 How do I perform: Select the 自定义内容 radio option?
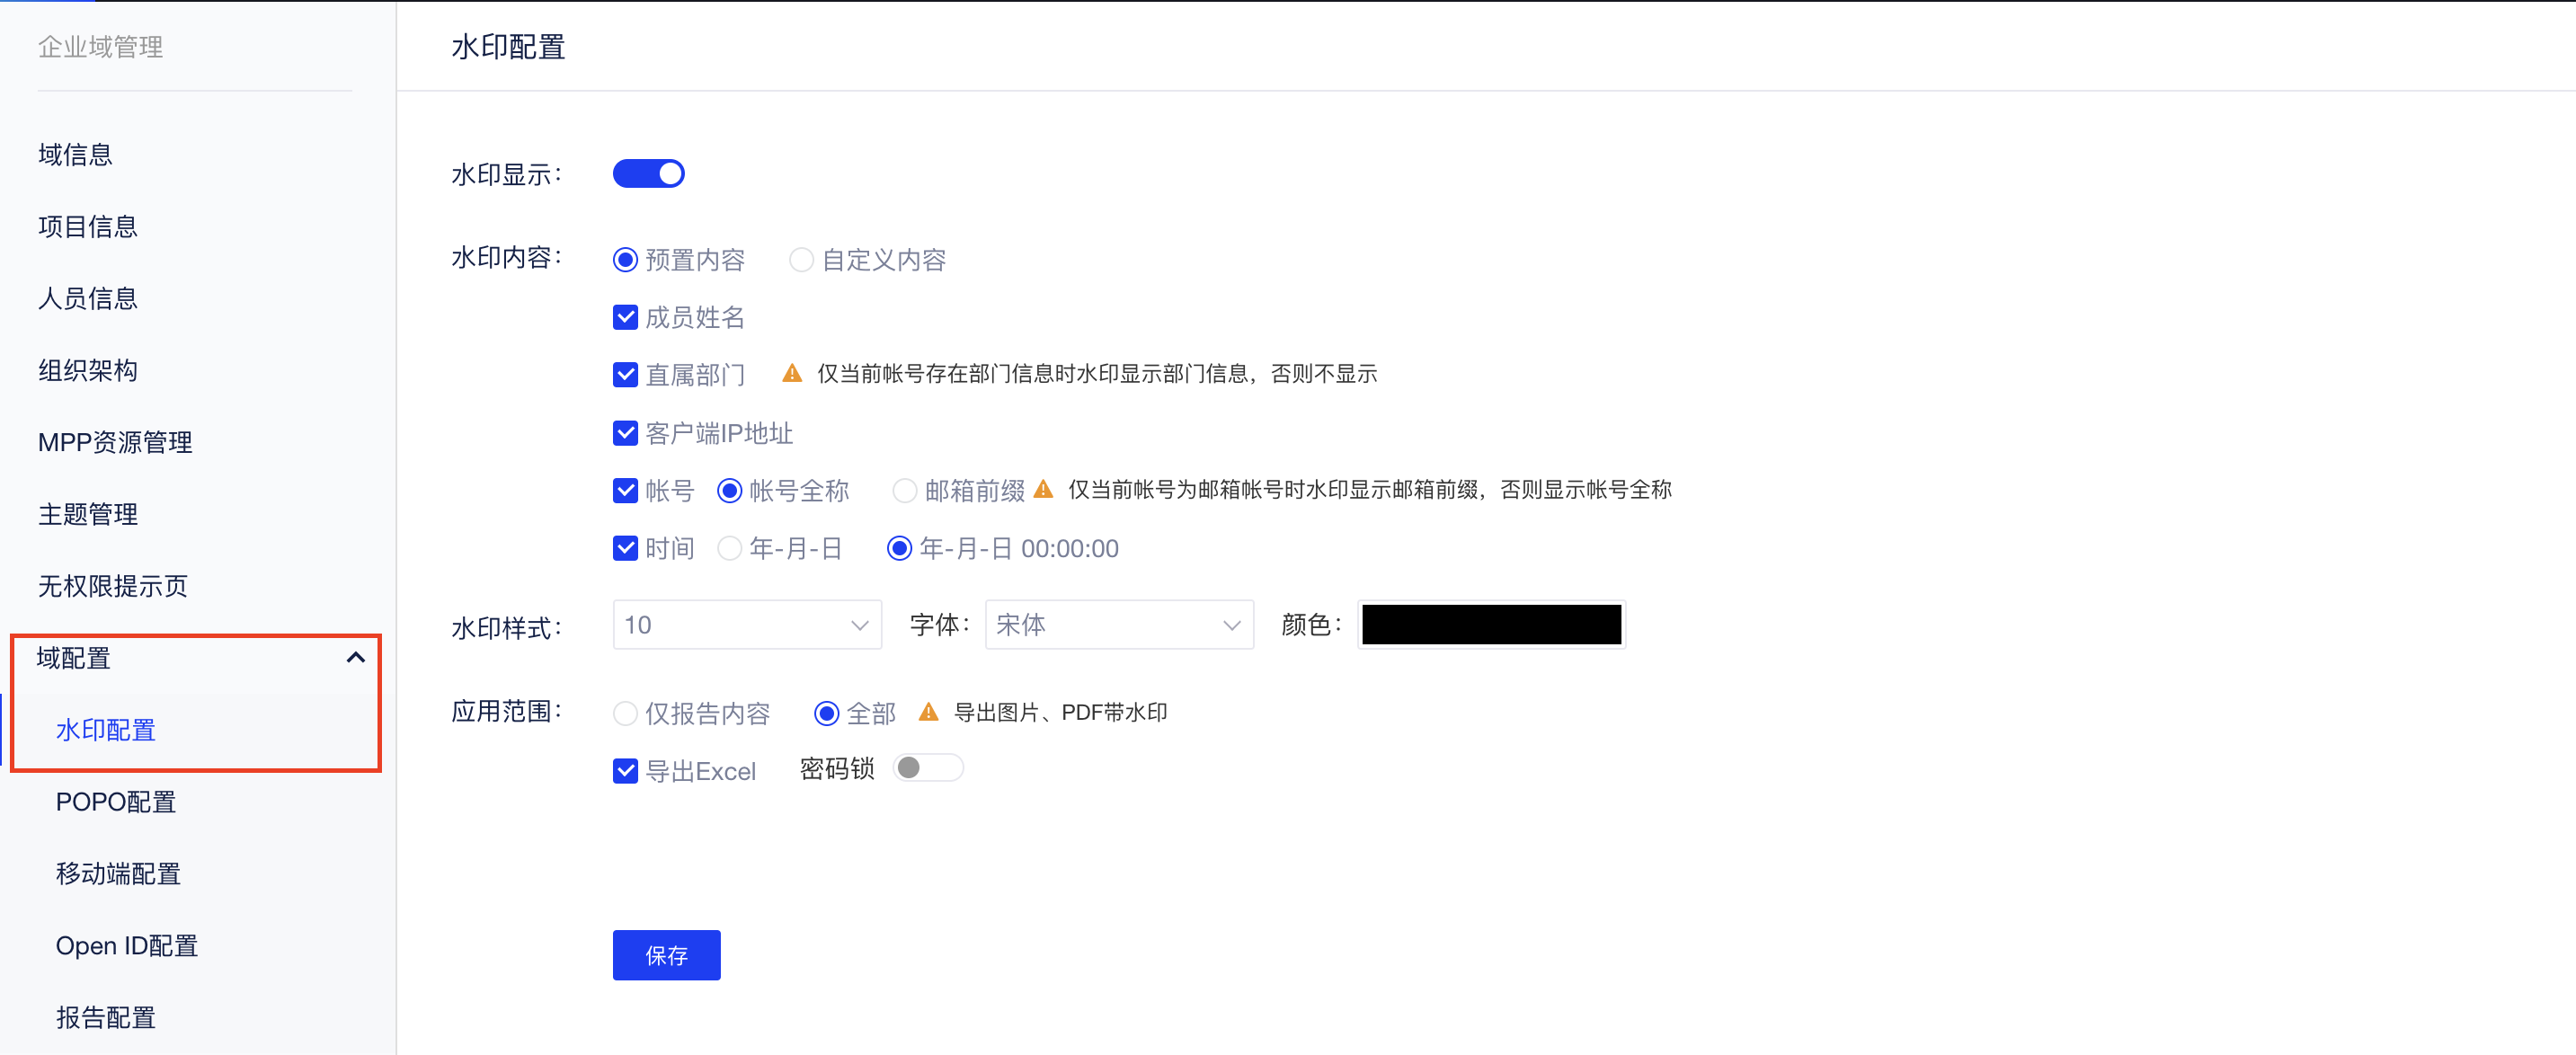coord(800,259)
